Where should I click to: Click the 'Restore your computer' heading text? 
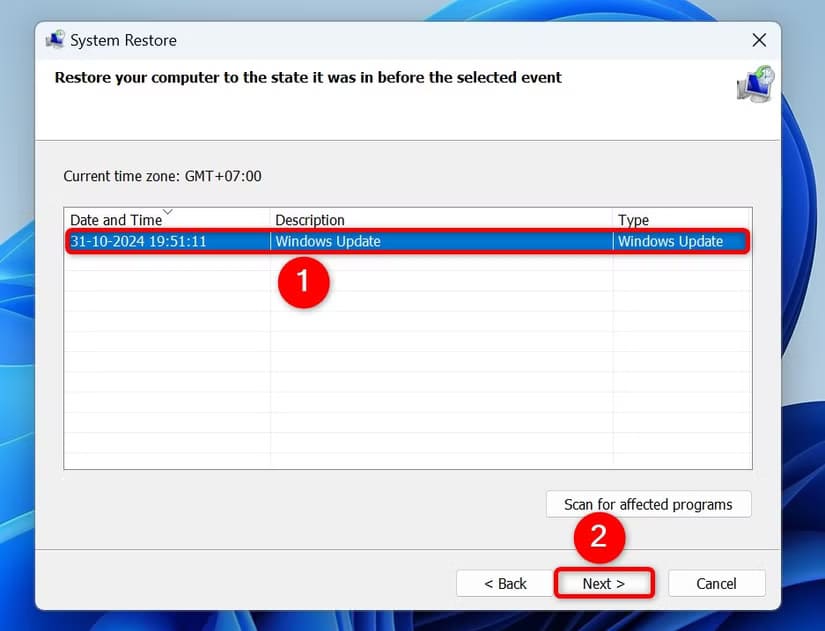[308, 77]
